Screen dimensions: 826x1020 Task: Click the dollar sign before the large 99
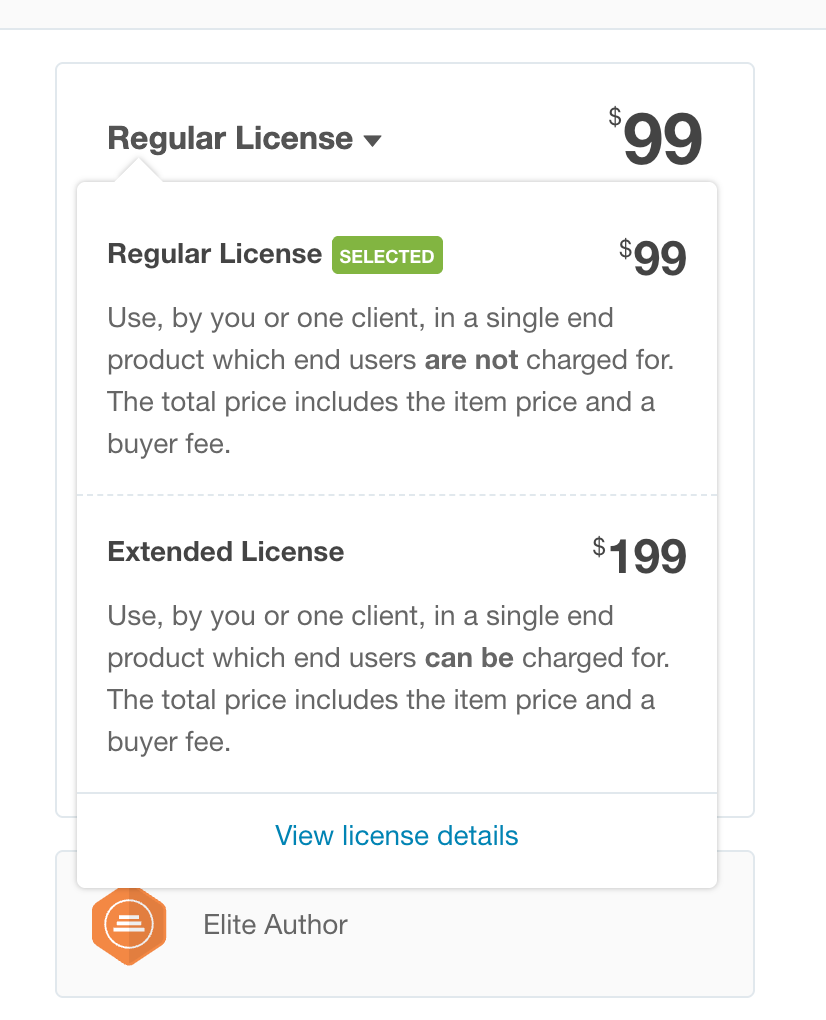(614, 118)
